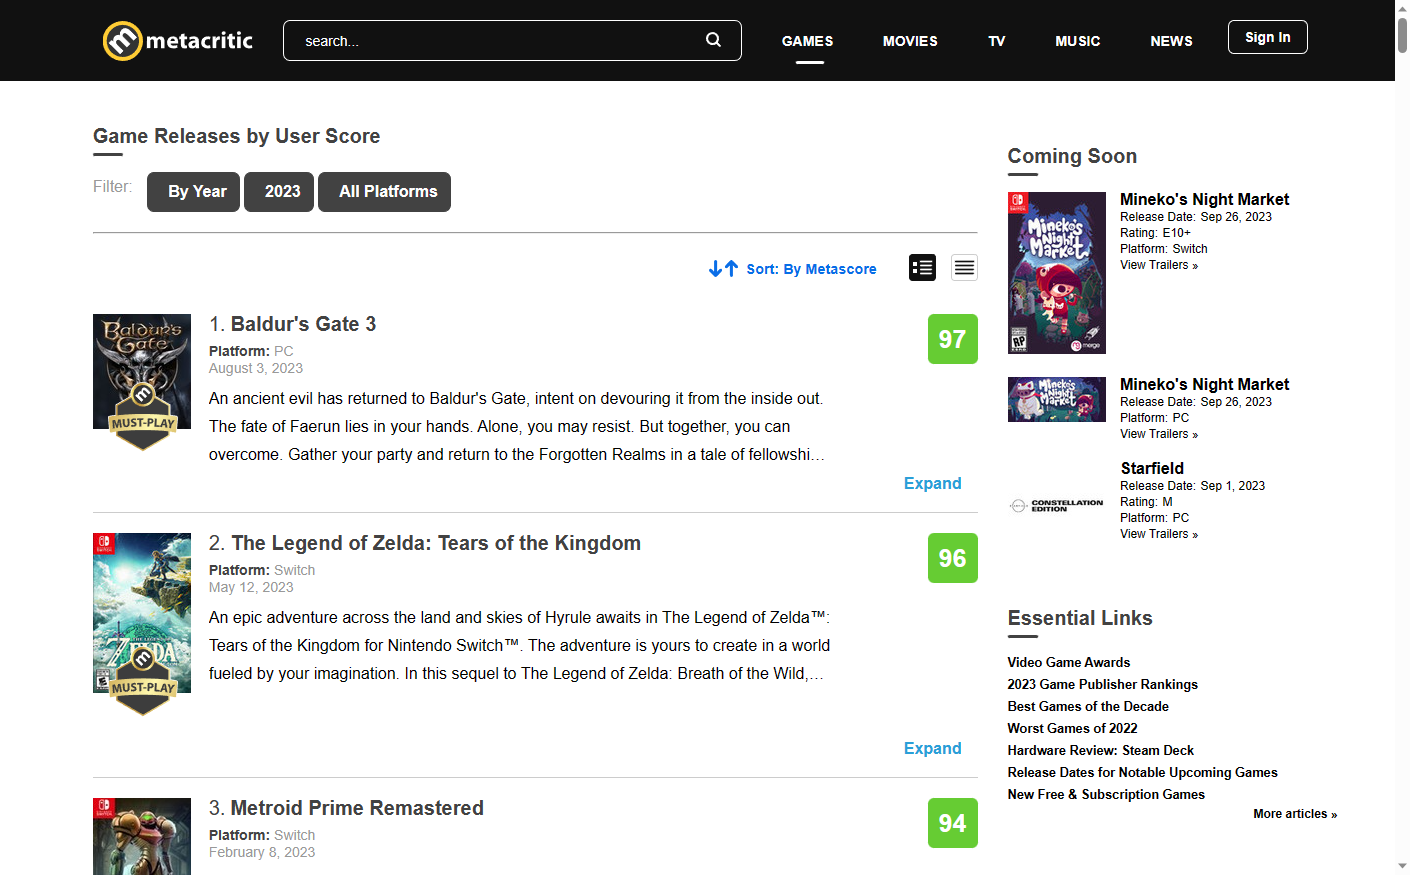Click Coming Soon heading
Image resolution: width=1410 pixels, height=875 pixels.
(1072, 156)
